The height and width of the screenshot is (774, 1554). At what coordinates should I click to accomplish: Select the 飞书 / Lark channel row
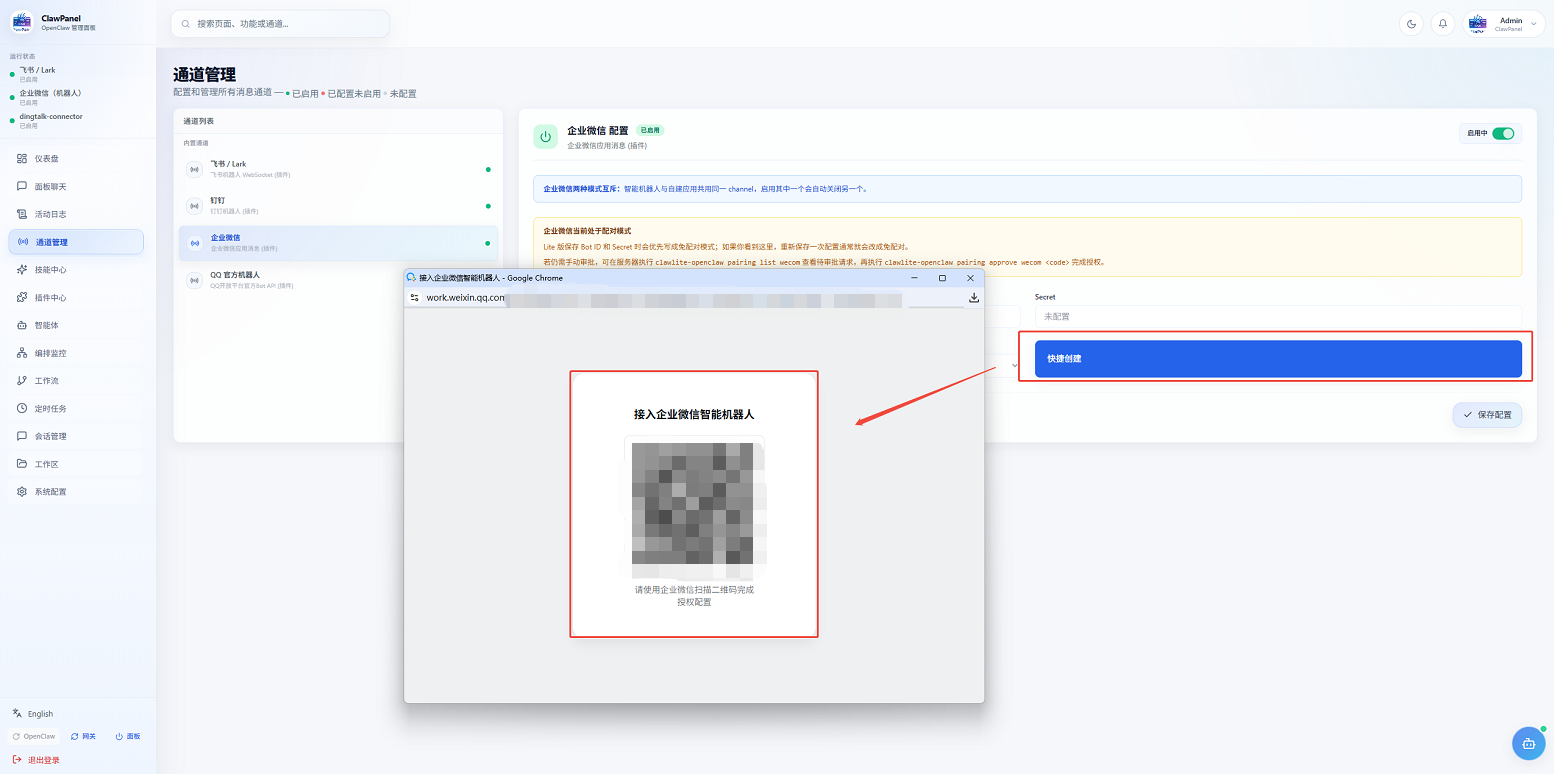point(338,169)
